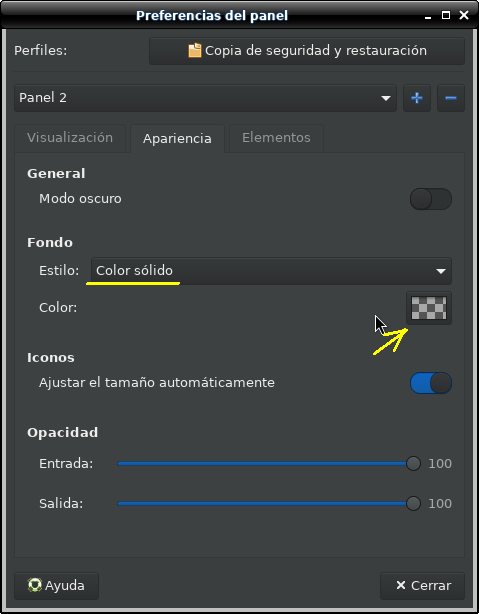Click the Cerrar button
The height and width of the screenshot is (614, 479).
[422, 585]
